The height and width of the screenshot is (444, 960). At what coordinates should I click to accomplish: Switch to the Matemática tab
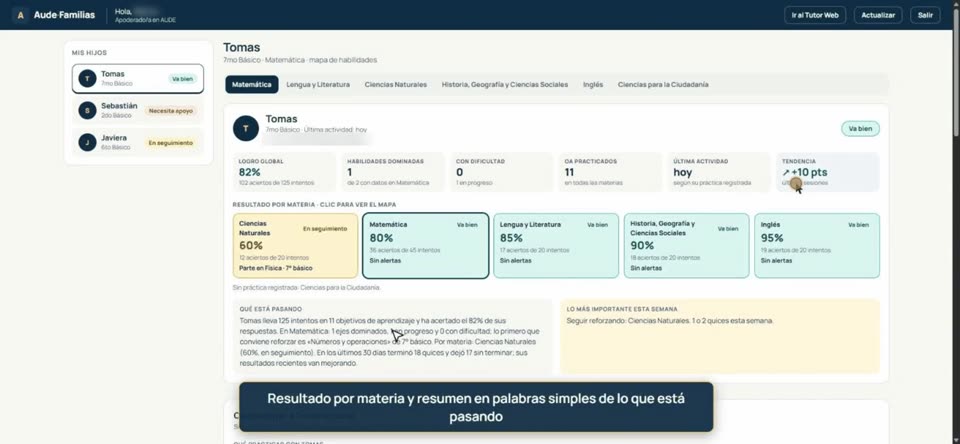252,85
